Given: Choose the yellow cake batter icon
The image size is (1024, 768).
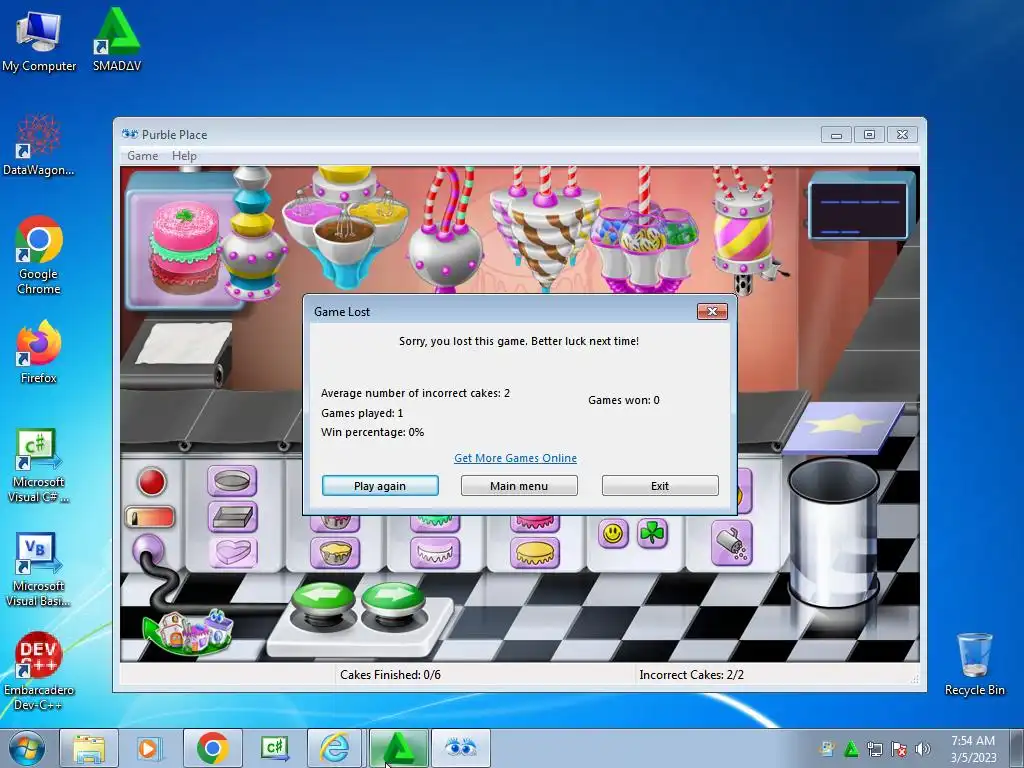Looking at the screenshot, I should tap(335, 552).
